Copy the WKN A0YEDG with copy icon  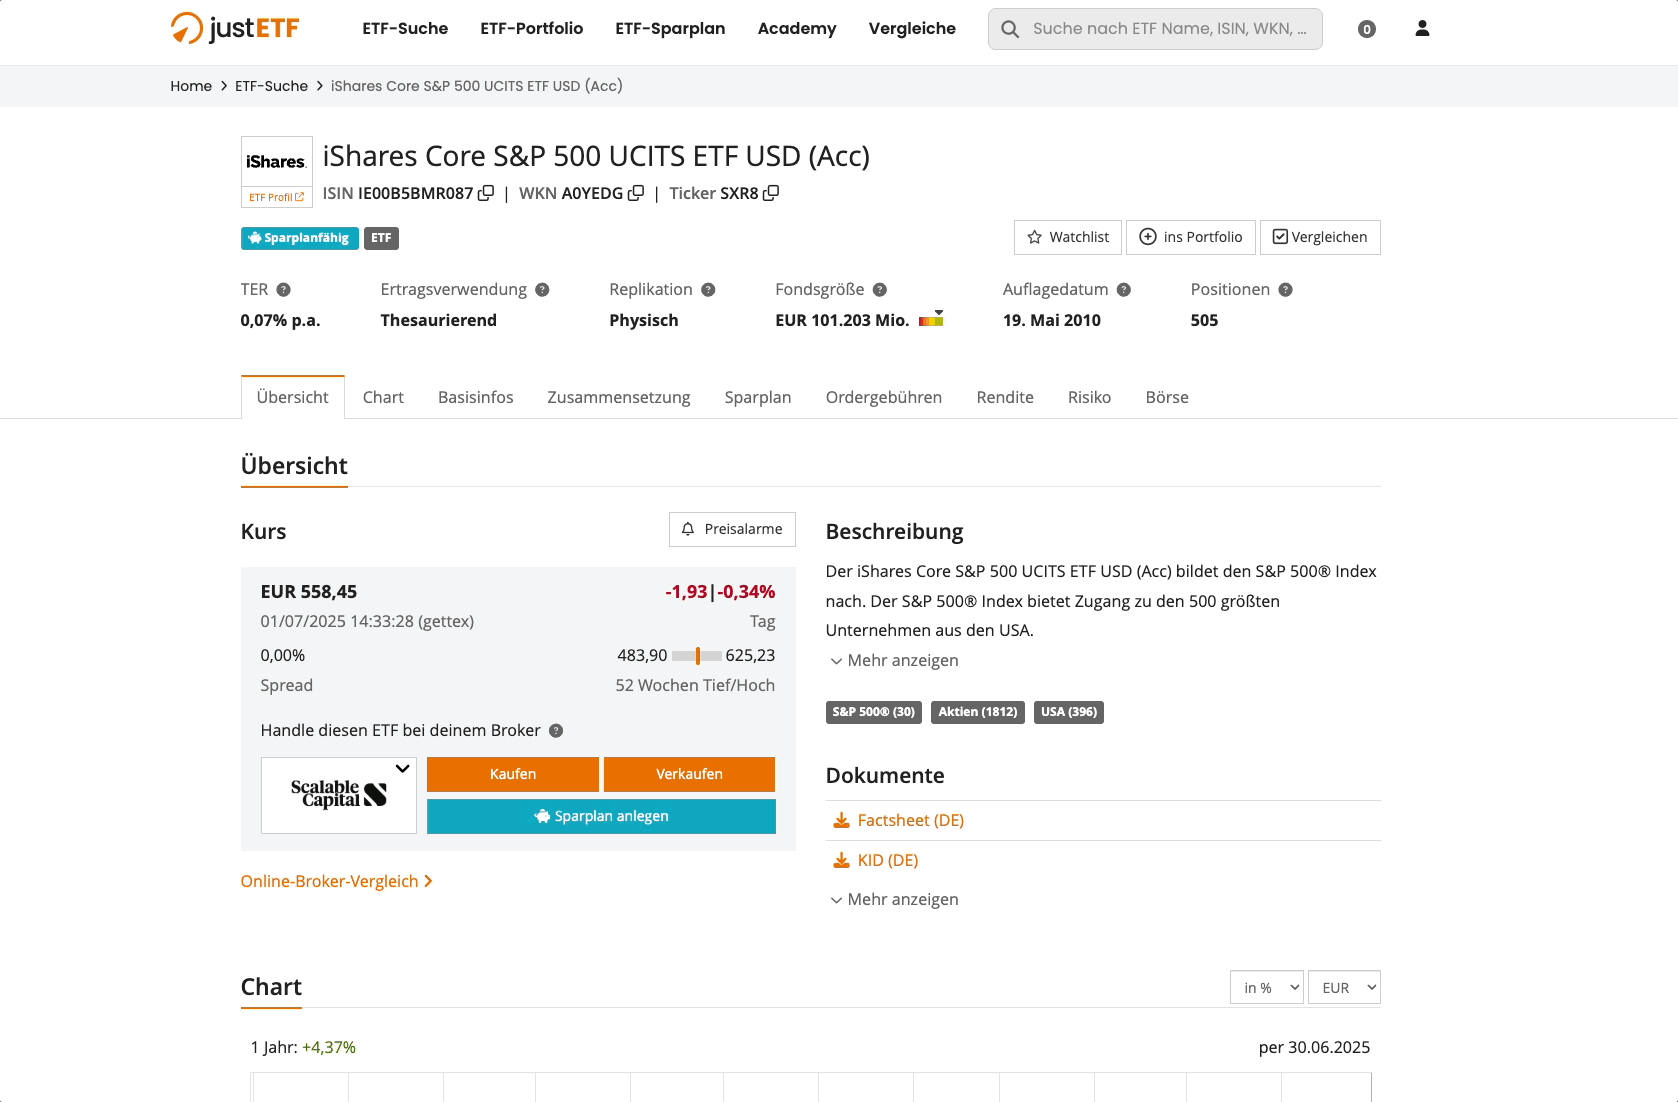[x=636, y=193]
